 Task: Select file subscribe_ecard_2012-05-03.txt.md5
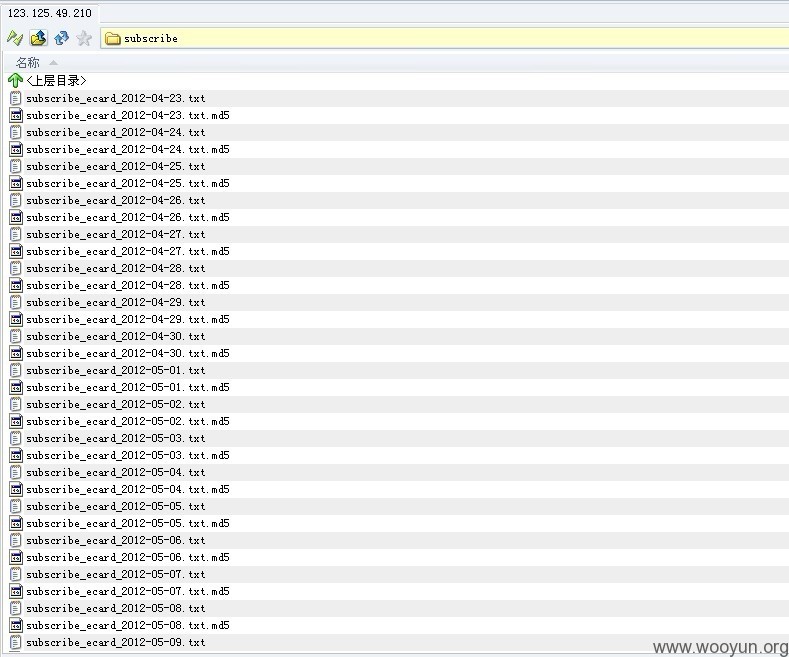tap(128, 456)
